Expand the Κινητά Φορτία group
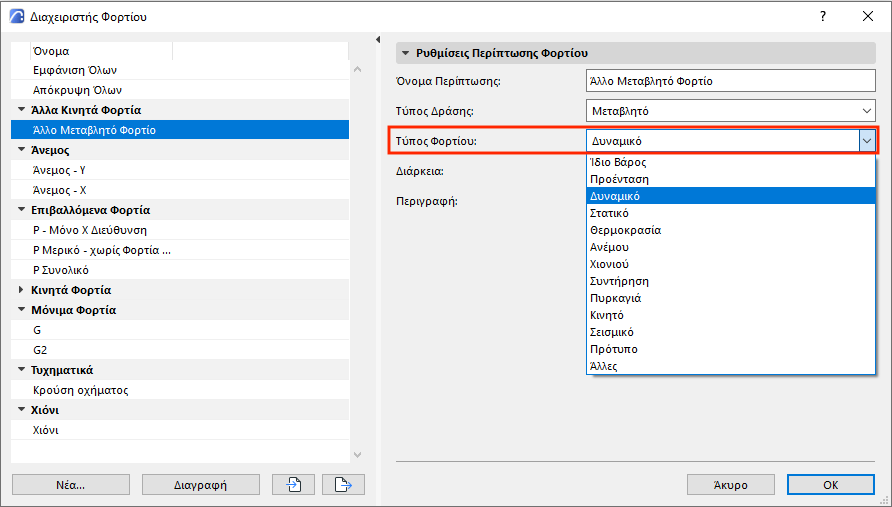 pyautogui.click(x=21, y=290)
